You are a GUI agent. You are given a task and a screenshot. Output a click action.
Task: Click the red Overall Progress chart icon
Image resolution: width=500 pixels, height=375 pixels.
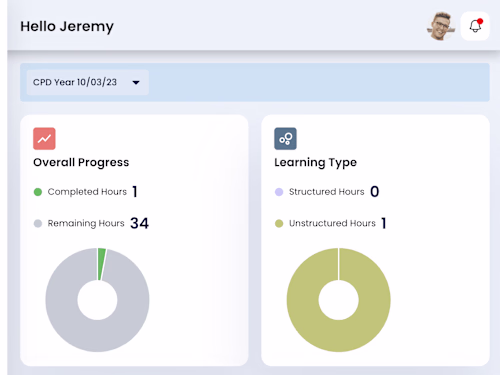pyautogui.click(x=44, y=139)
